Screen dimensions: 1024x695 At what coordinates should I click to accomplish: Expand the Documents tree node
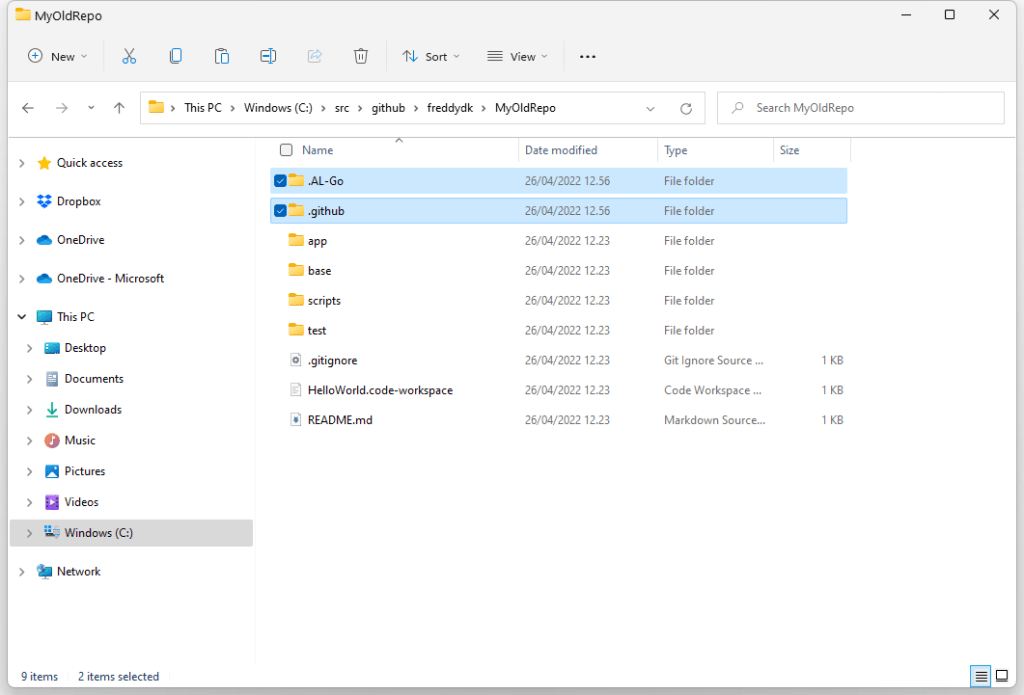29,380
